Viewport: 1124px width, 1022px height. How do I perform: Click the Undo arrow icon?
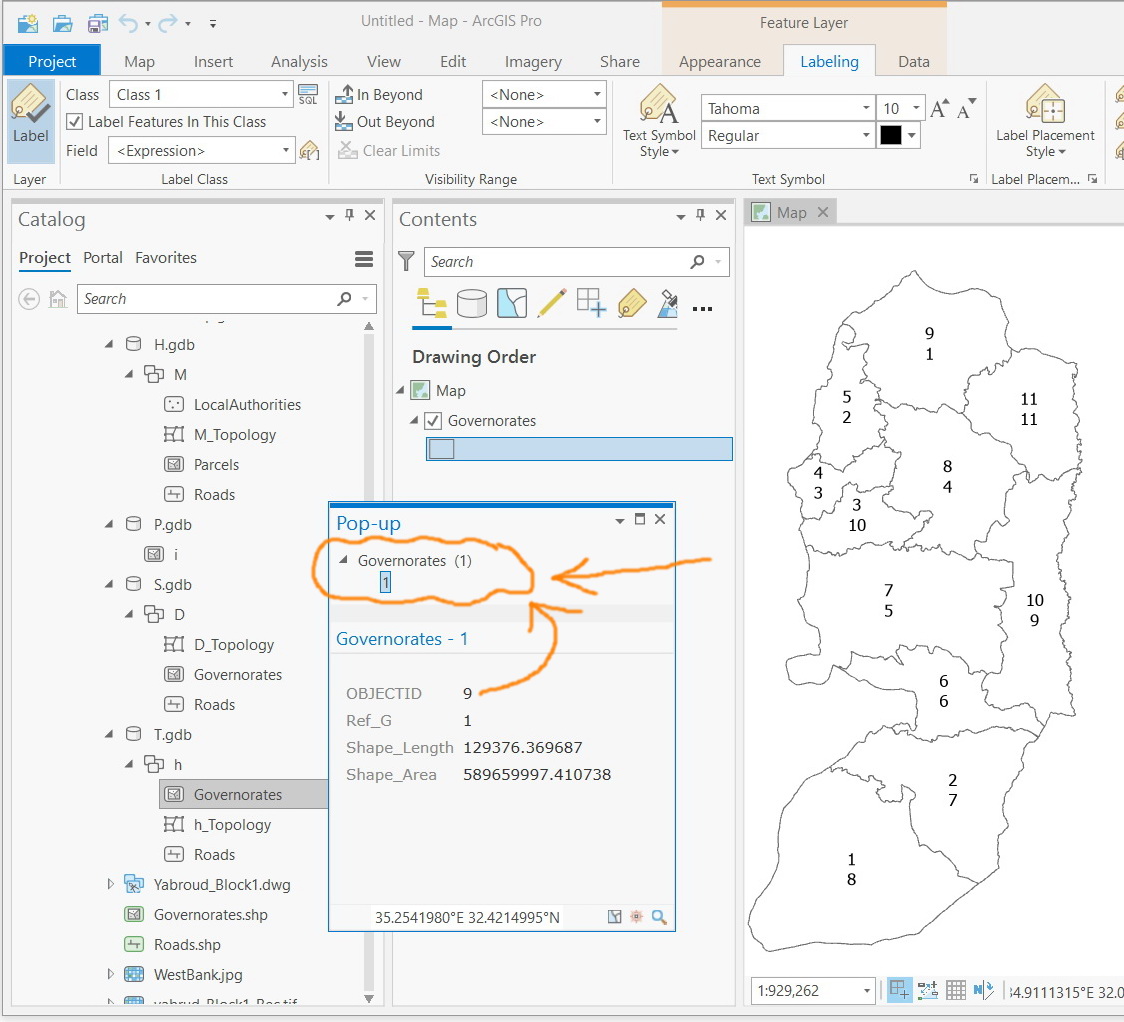coord(128,24)
